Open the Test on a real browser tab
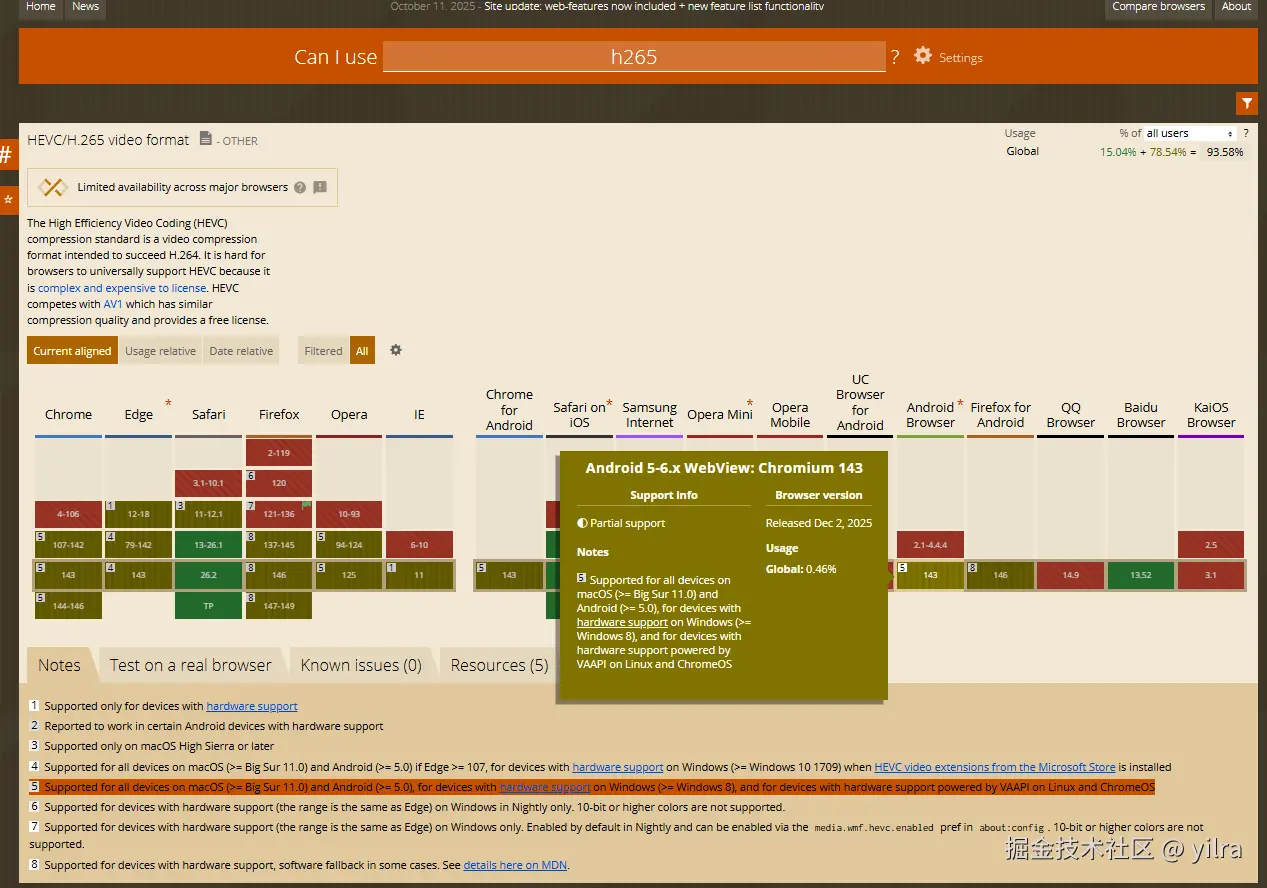 click(190, 665)
